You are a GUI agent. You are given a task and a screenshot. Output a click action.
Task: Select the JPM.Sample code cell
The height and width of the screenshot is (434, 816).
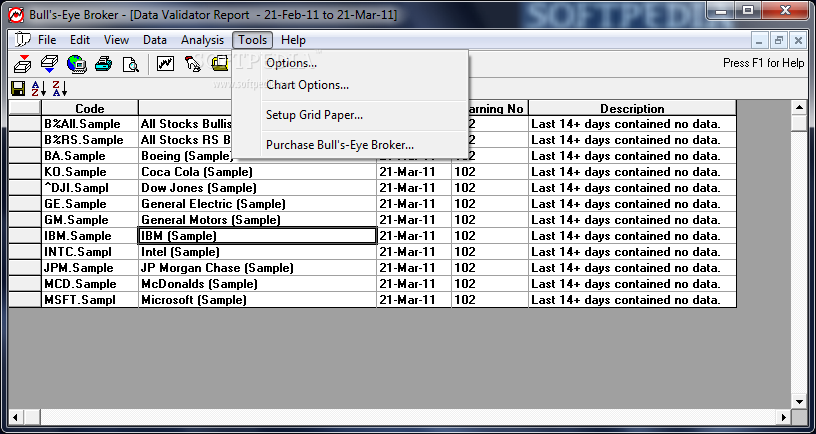click(90, 268)
